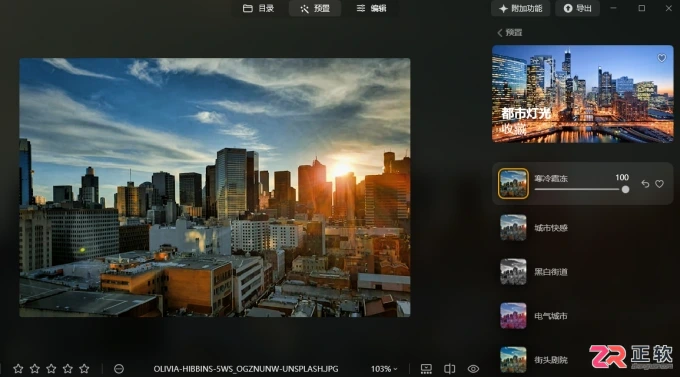Select the 寒冷霜冻 preset thumbnail
This screenshot has width=680, height=377.
(x=513, y=184)
